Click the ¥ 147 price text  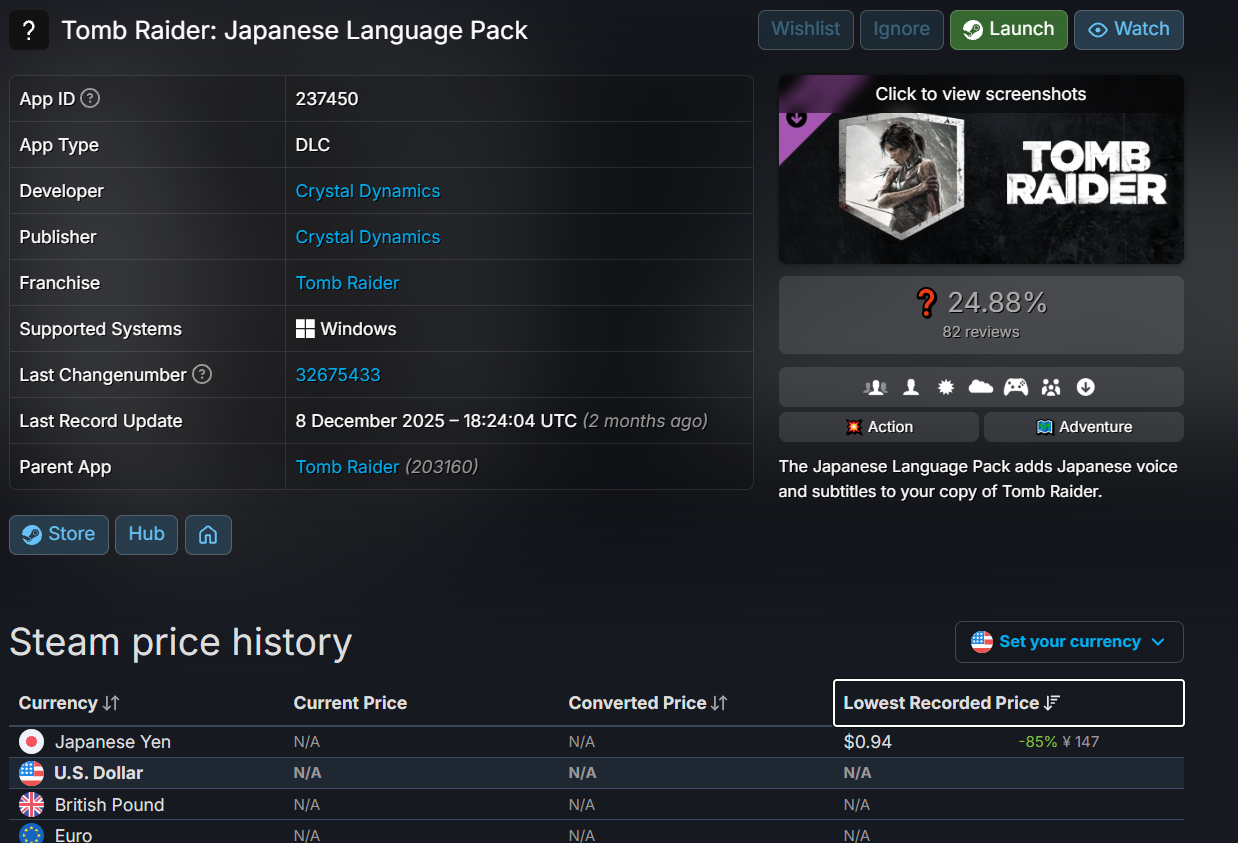tap(1080, 742)
